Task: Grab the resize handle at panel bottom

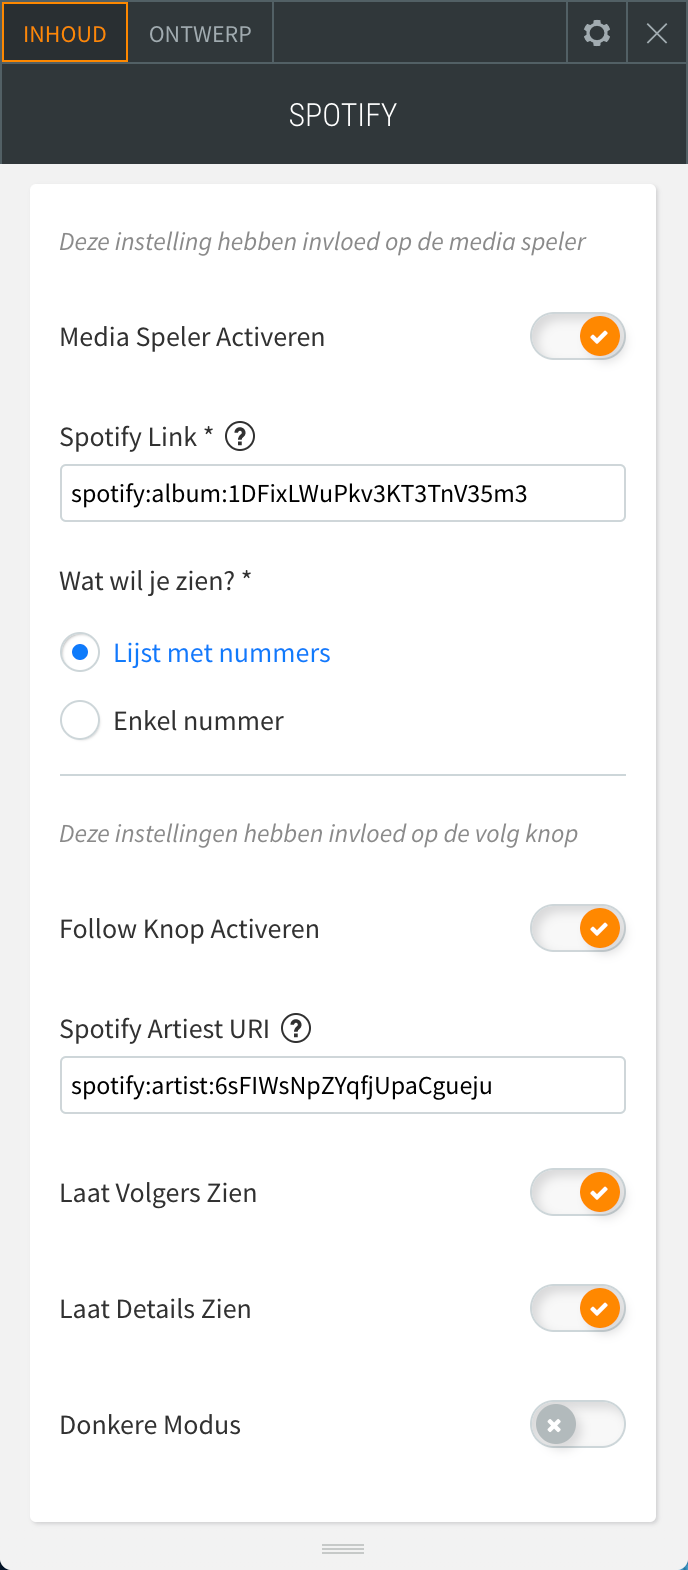Action: pyautogui.click(x=343, y=1549)
